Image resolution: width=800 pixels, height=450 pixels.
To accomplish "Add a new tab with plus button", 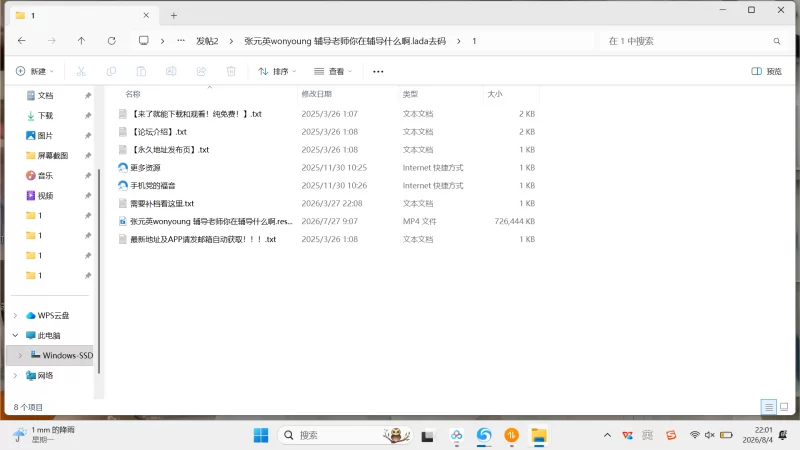I will [x=173, y=16].
